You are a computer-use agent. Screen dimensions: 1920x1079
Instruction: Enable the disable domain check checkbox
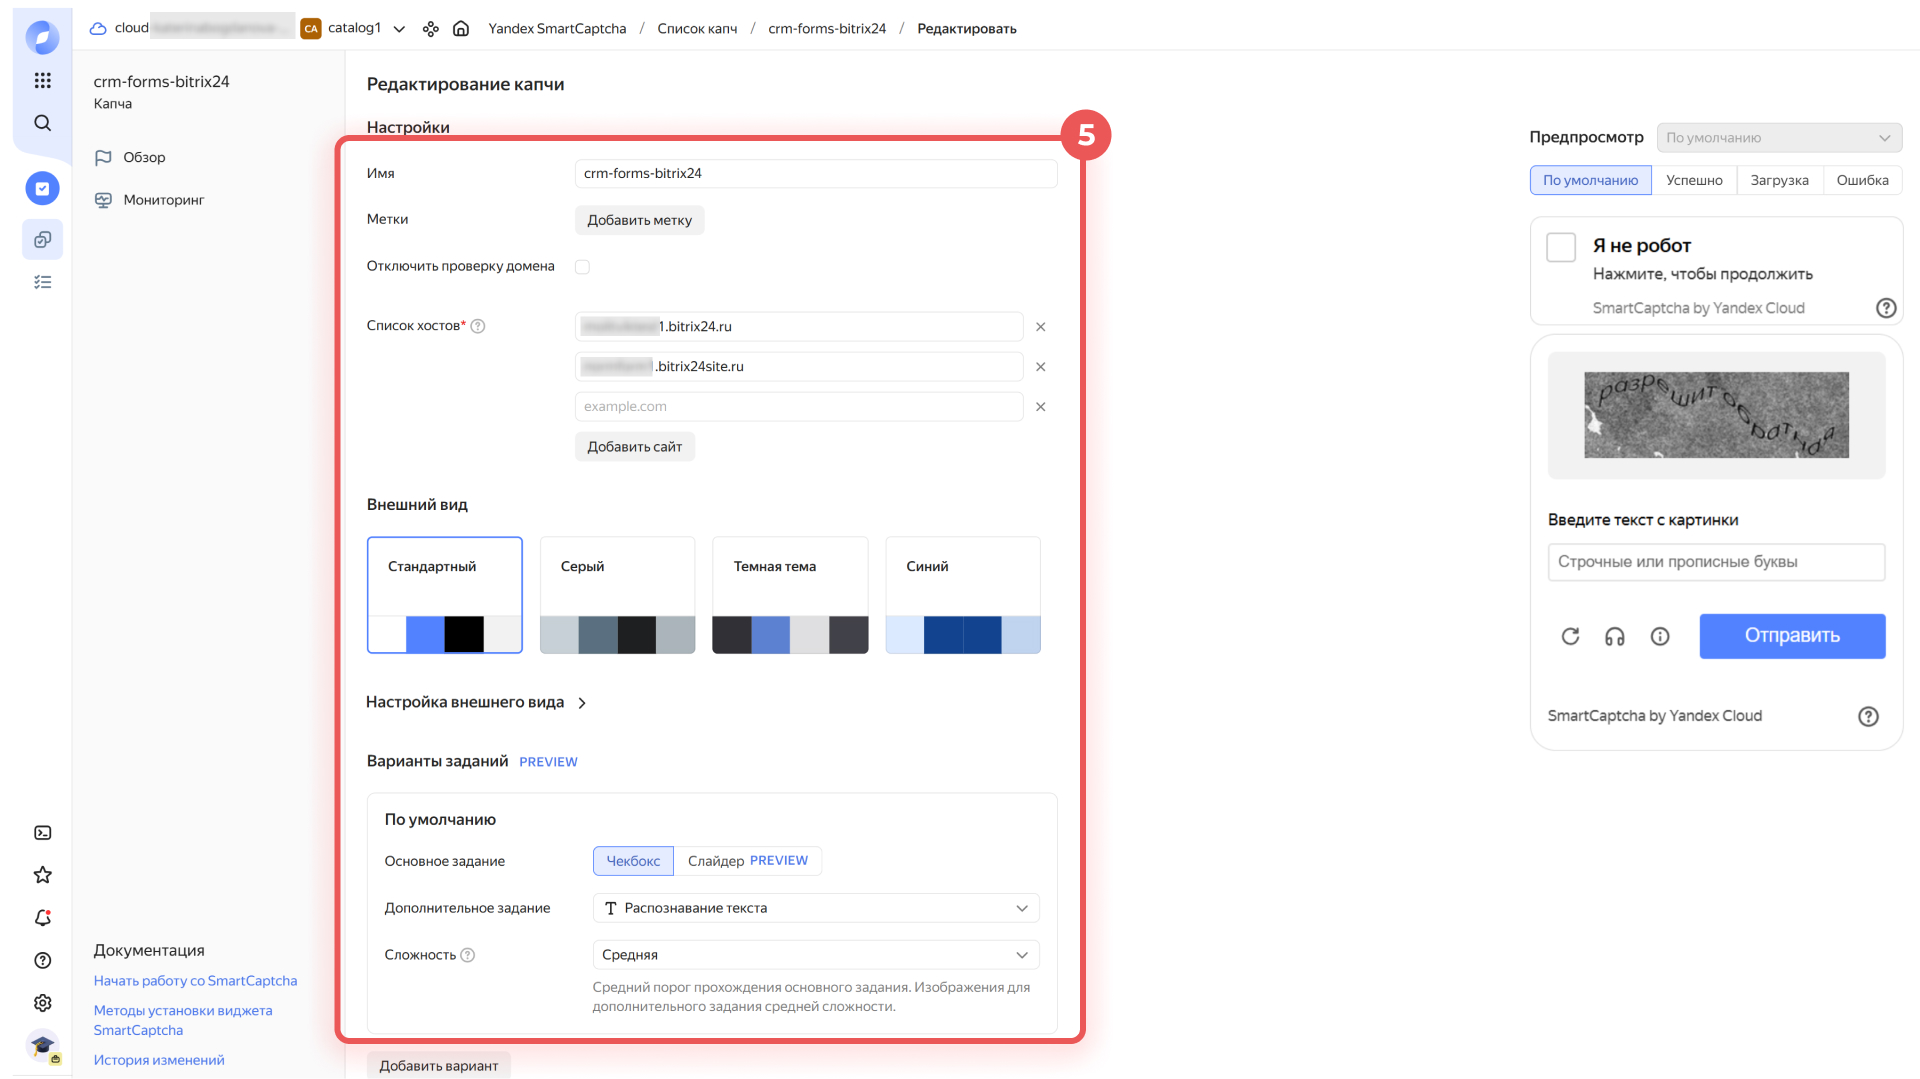(582, 267)
